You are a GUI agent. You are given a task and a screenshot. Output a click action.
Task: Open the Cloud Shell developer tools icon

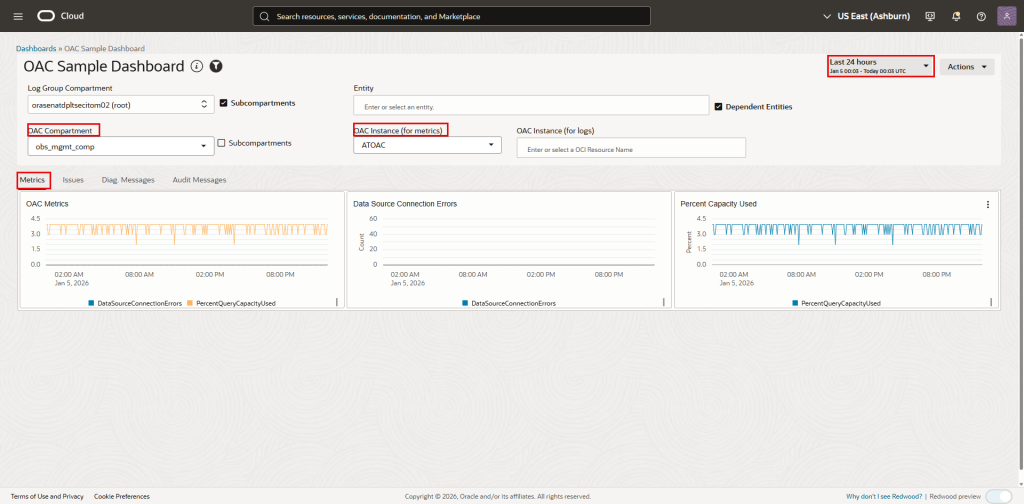930,16
